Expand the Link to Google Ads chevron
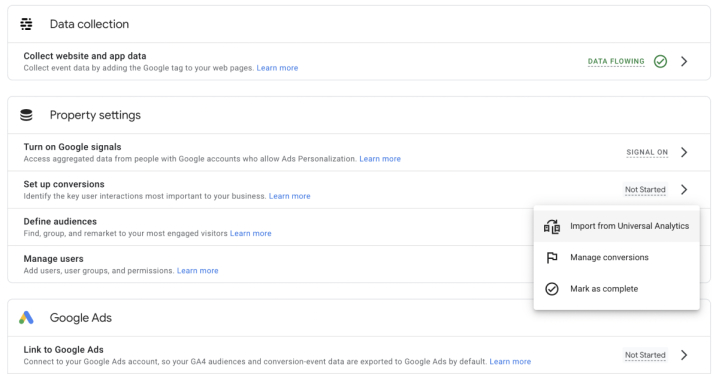 (684, 355)
